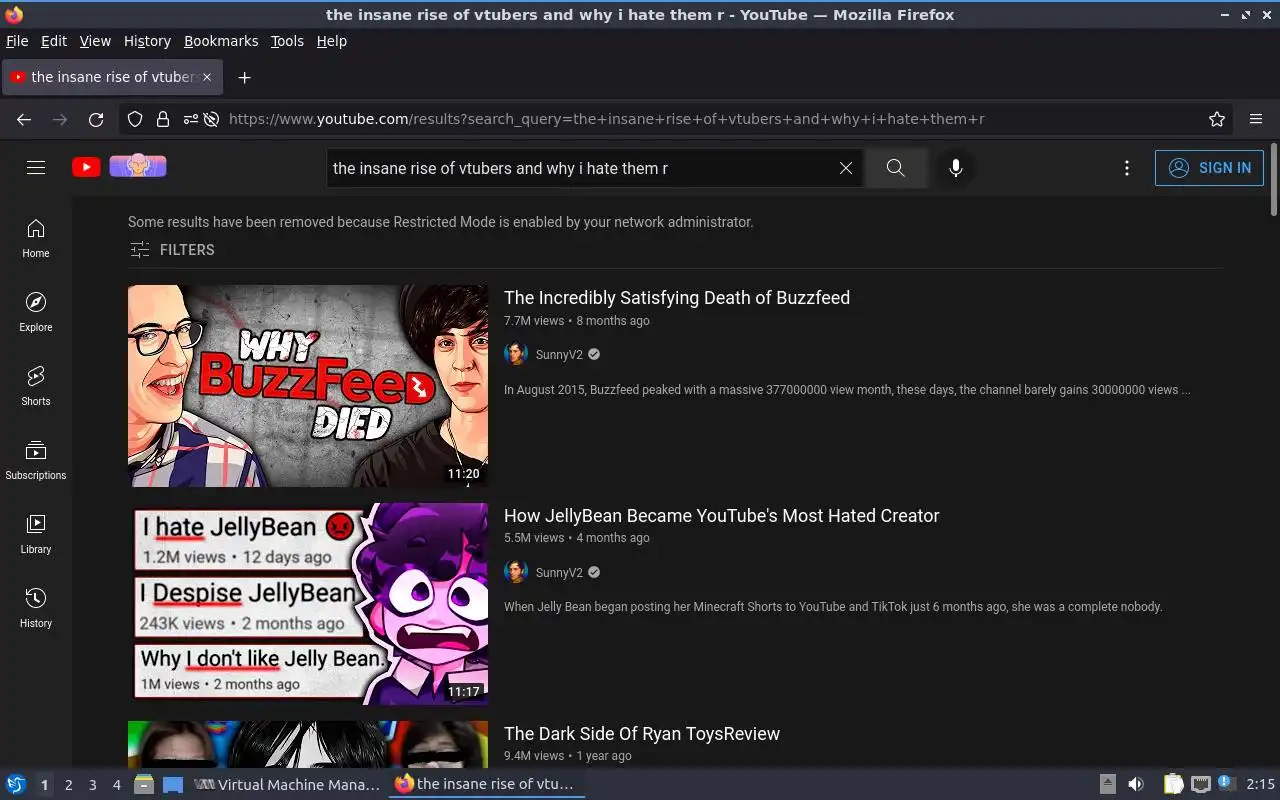Click the magnifier search button
This screenshot has width=1280, height=800.
coord(896,168)
